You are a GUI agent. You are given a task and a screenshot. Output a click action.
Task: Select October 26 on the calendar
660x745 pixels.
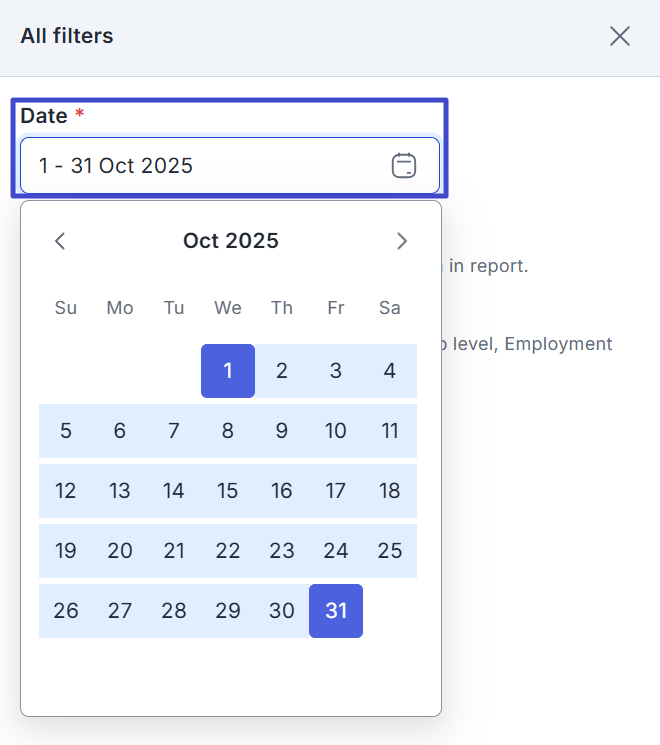[x=66, y=611]
